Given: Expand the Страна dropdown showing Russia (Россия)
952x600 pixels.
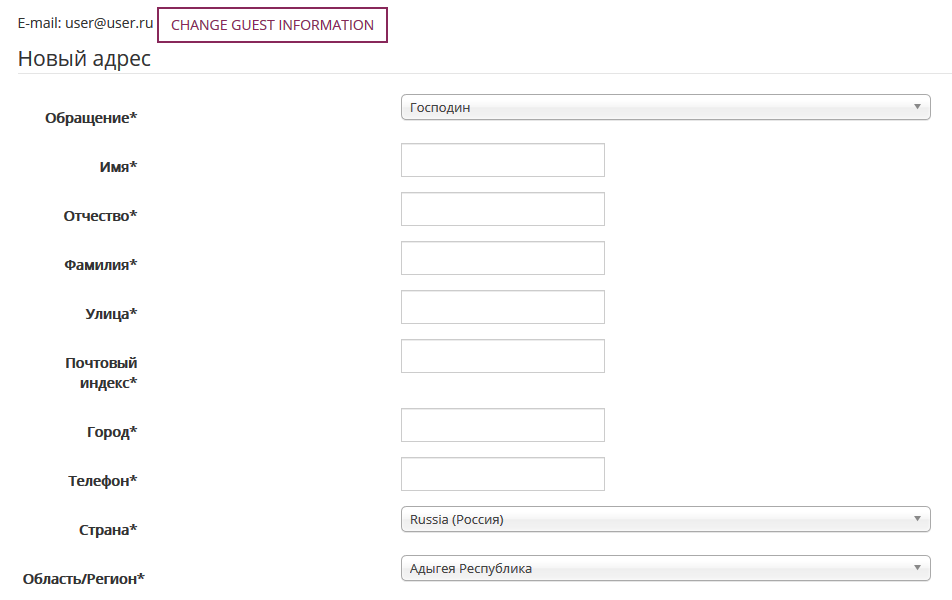Looking at the screenshot, I should pos(665,519).
